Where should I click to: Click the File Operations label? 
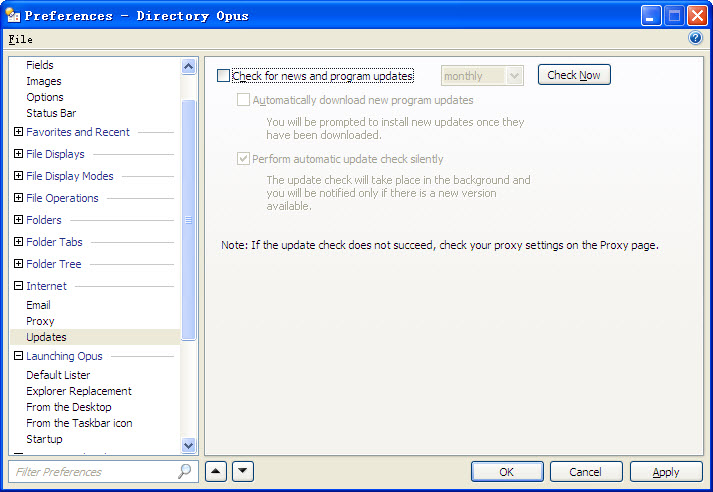[x=62, y=198]
